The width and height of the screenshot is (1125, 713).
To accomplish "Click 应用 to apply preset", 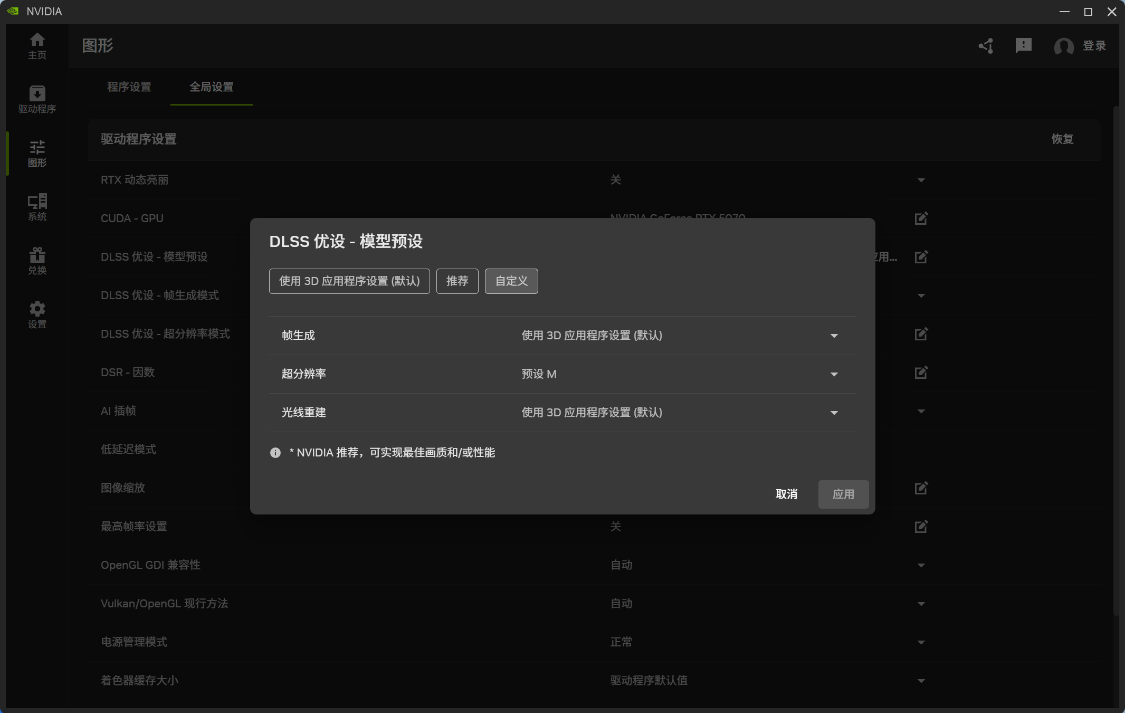I will coord(843,494).
